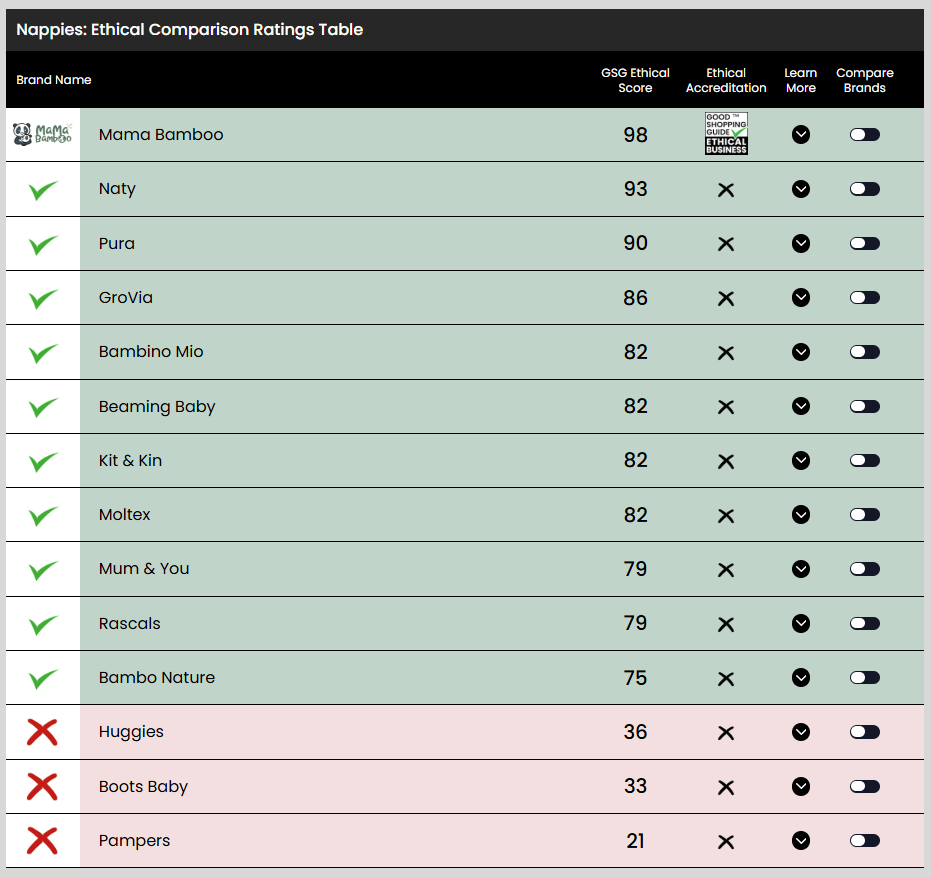Click the Mama Bamboo panda logo

(x=42, y=134)
